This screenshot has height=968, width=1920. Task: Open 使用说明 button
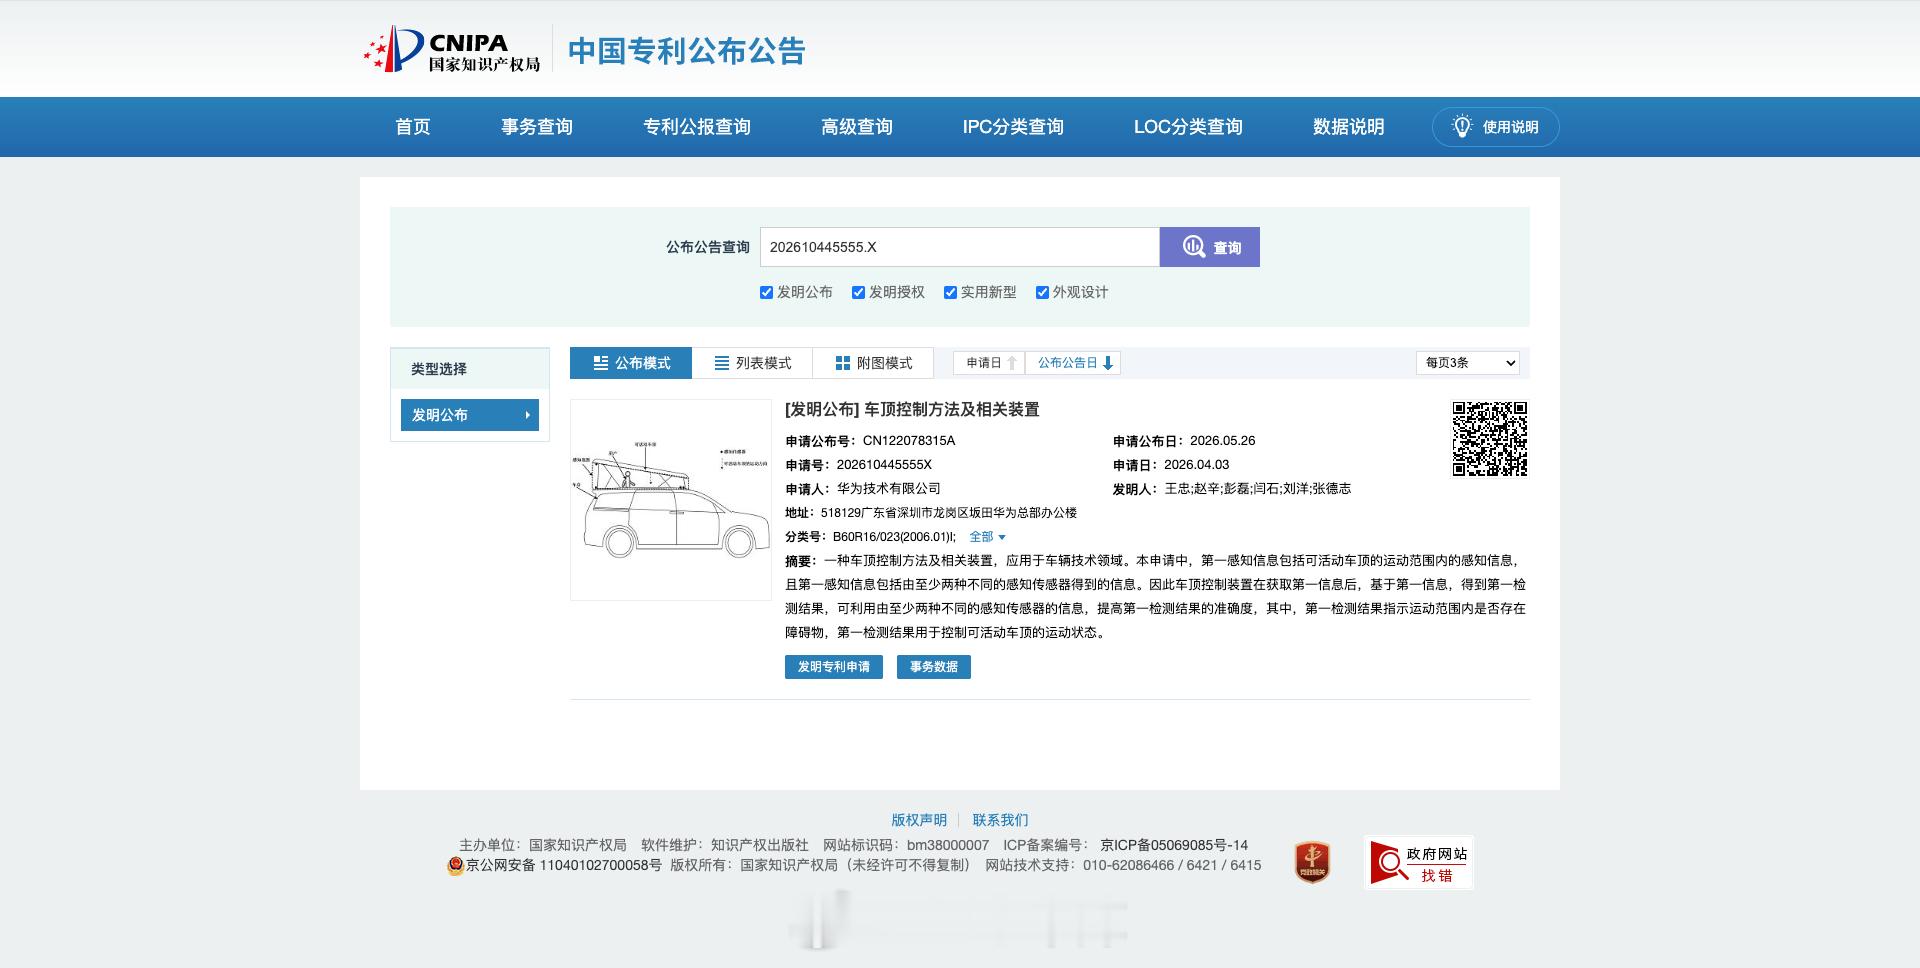1496,127
